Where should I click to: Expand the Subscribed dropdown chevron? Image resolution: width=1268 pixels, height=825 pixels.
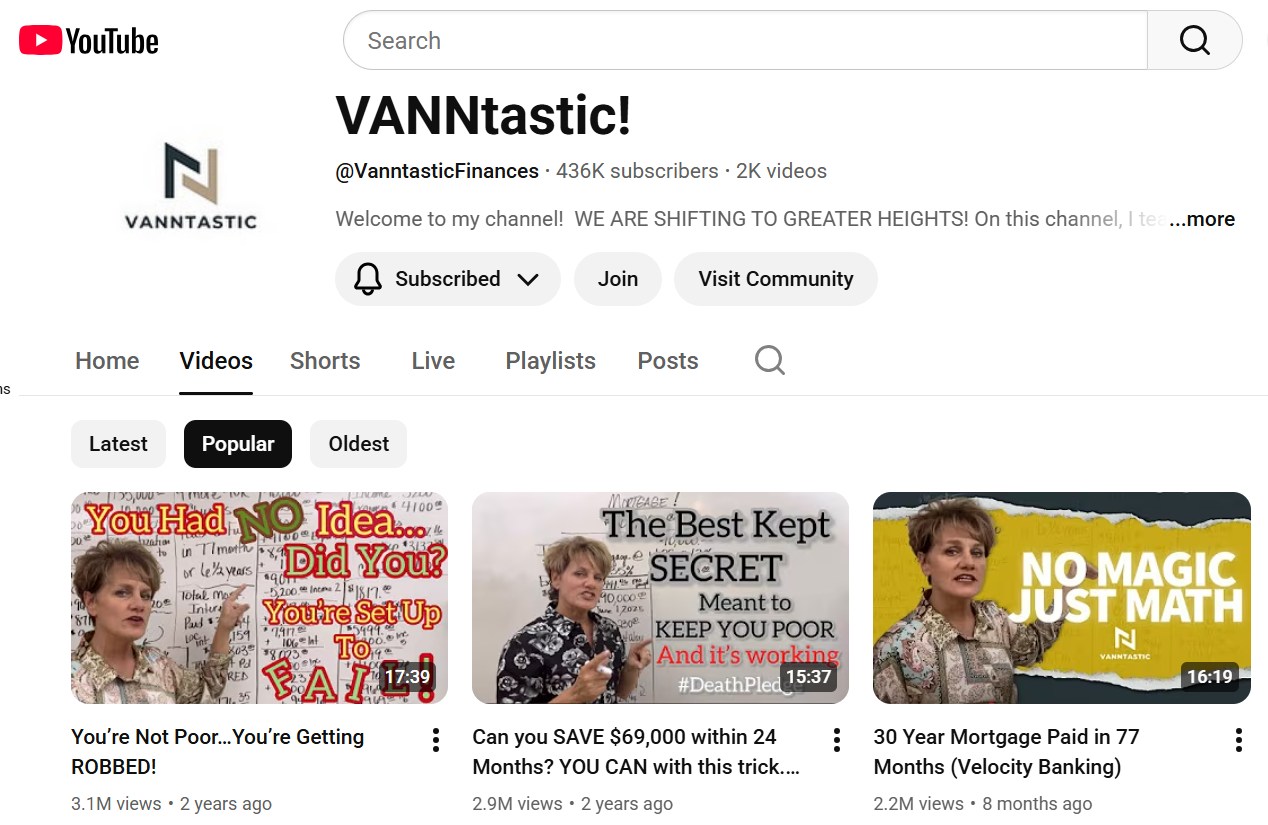pyautogui.click(x=528, y=279)
